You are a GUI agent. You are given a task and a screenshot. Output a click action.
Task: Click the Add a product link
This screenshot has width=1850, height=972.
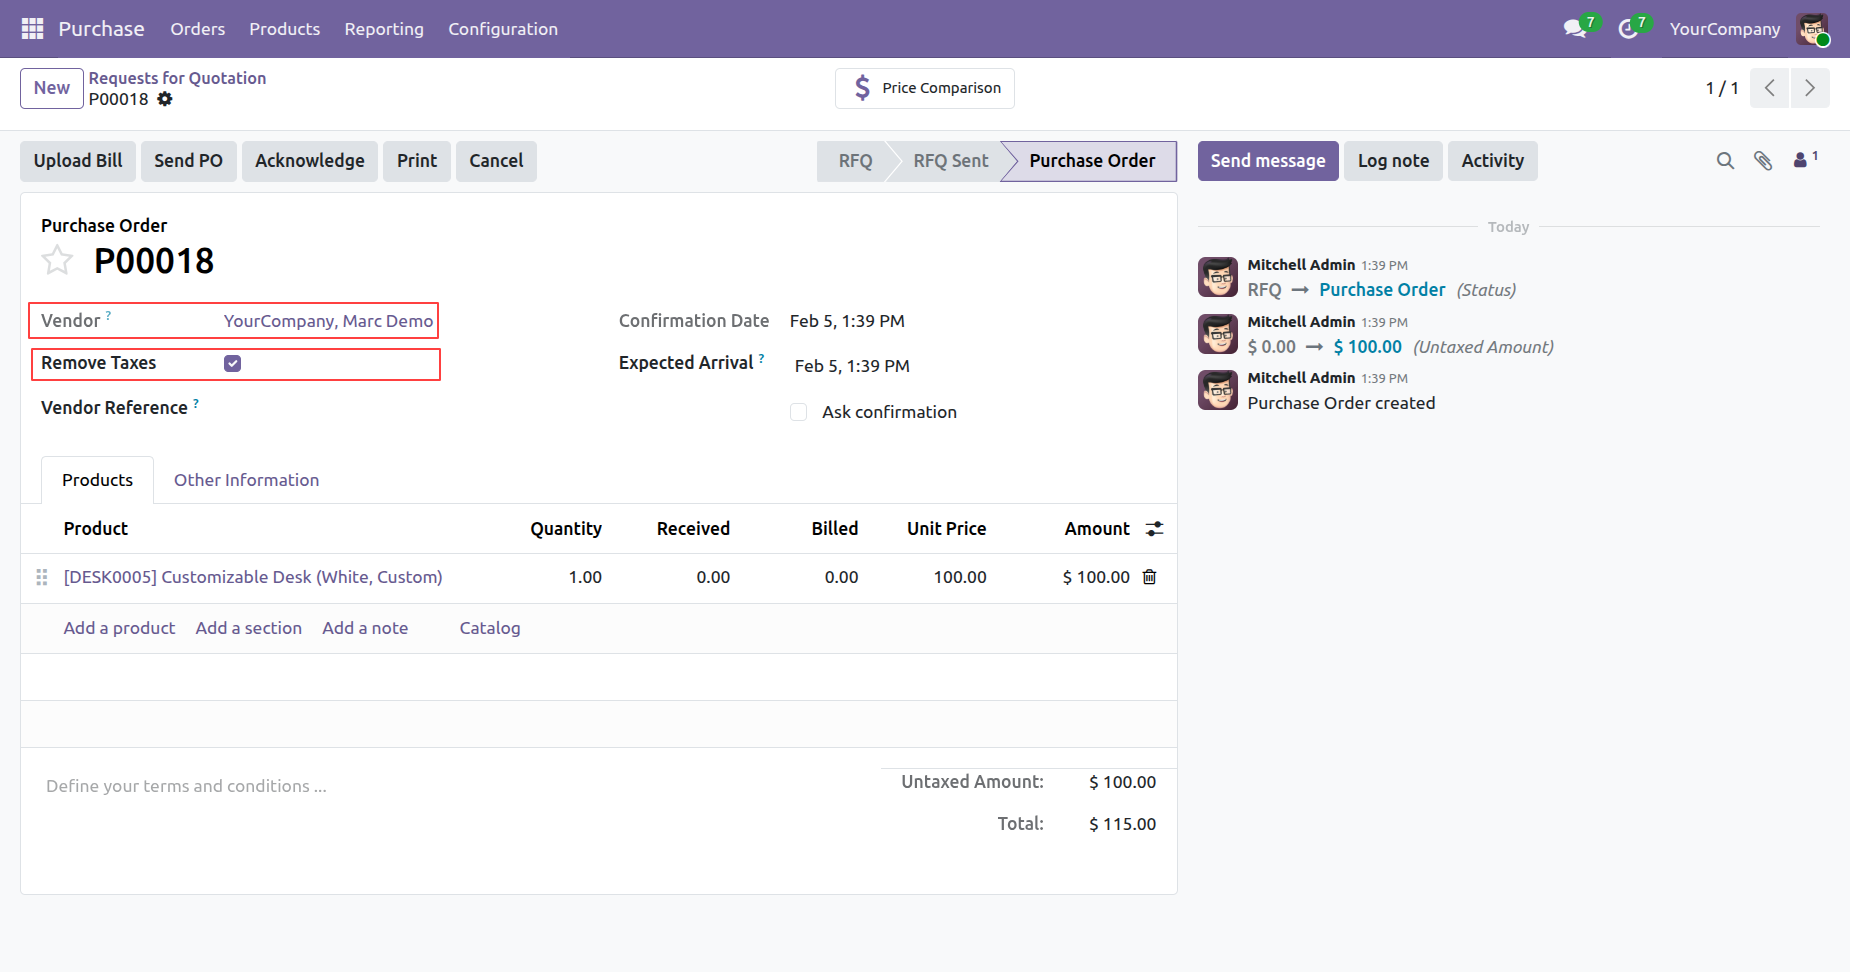click(x=119, y=628)
